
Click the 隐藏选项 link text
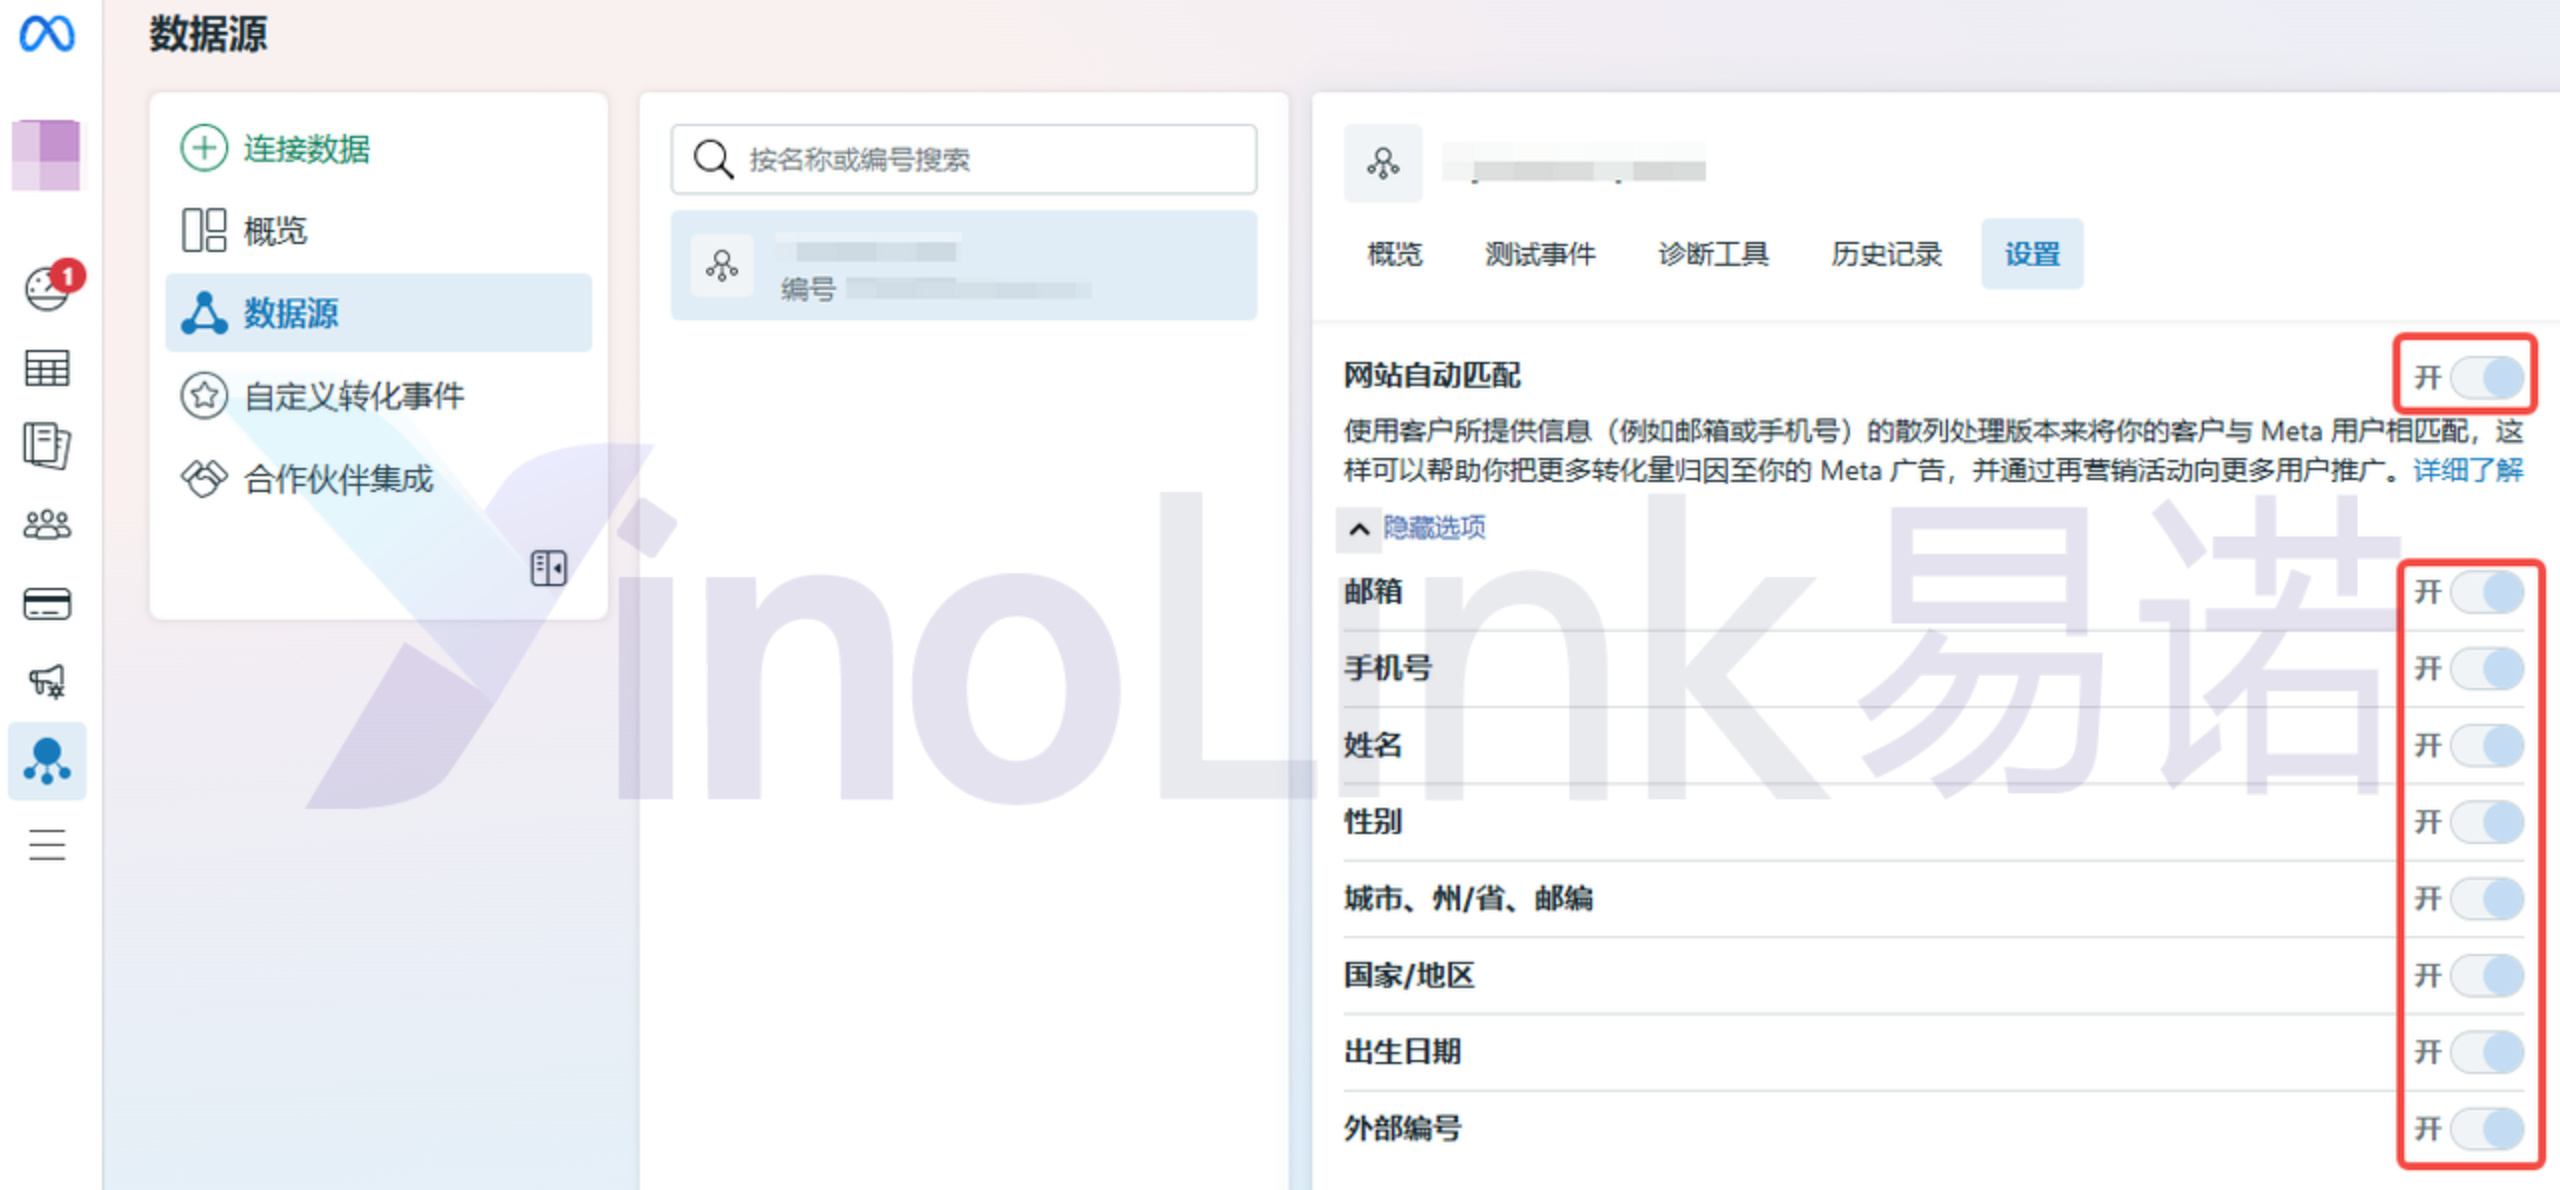point(1434,528)
